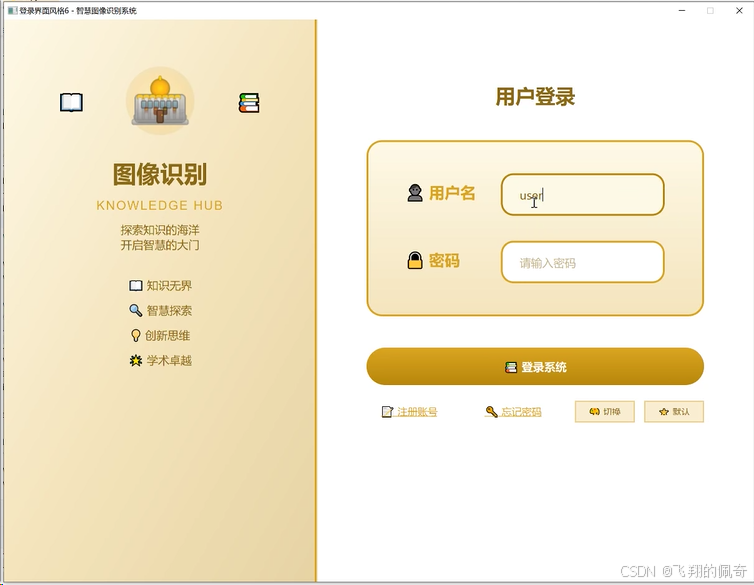Click the 创新思维 feature text
The height and width of the screenshot is (585, 754).
(x=167, y=336)
